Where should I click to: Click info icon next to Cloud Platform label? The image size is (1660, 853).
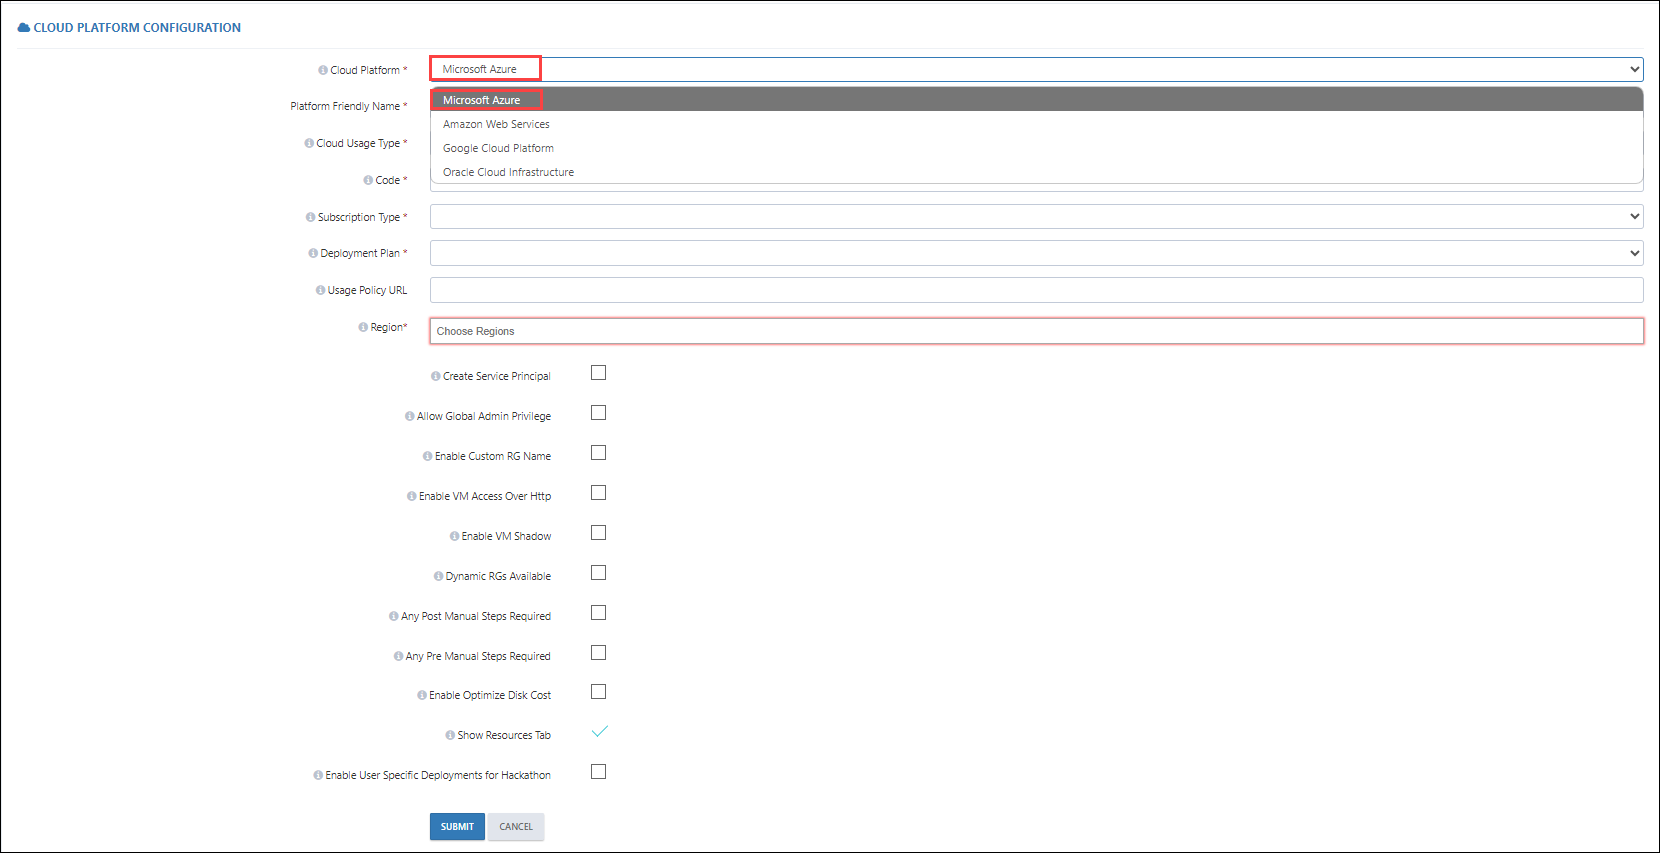(323, 70)
